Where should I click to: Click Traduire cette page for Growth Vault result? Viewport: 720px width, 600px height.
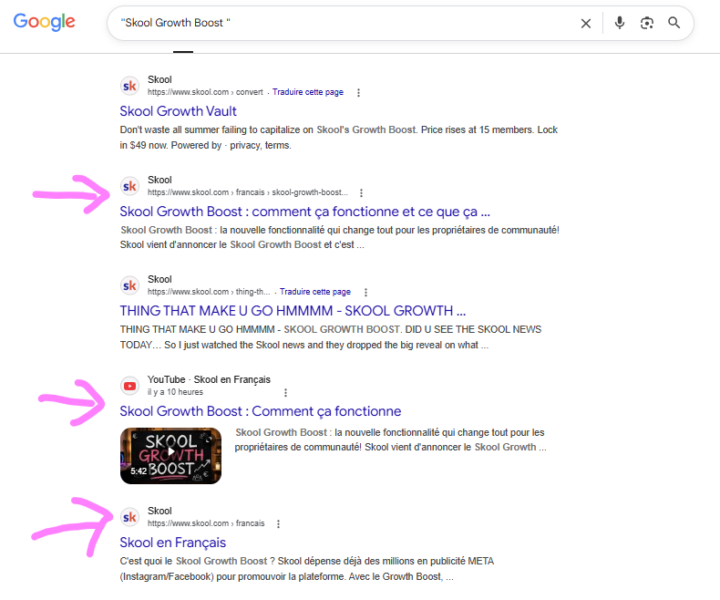coord(308,92)
